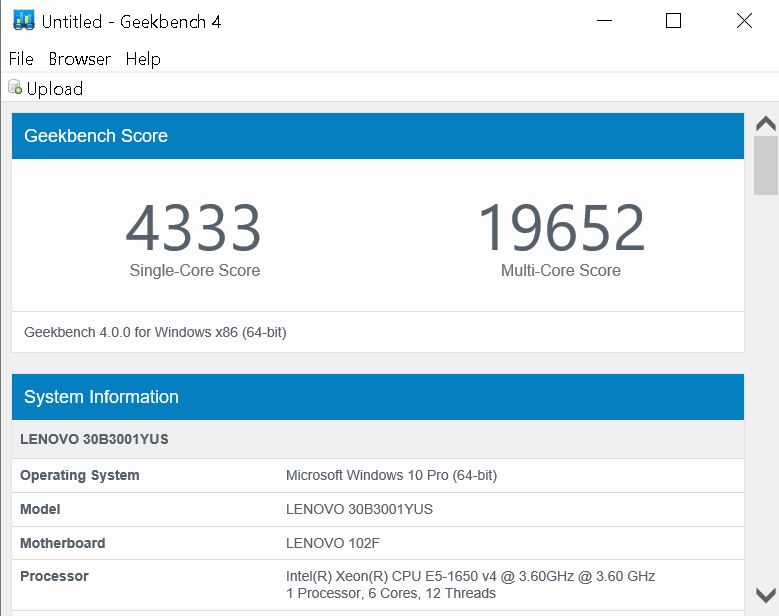Click the Operating System row value
Viewport: 779px width, 616px height.
(x=391, y=475)
